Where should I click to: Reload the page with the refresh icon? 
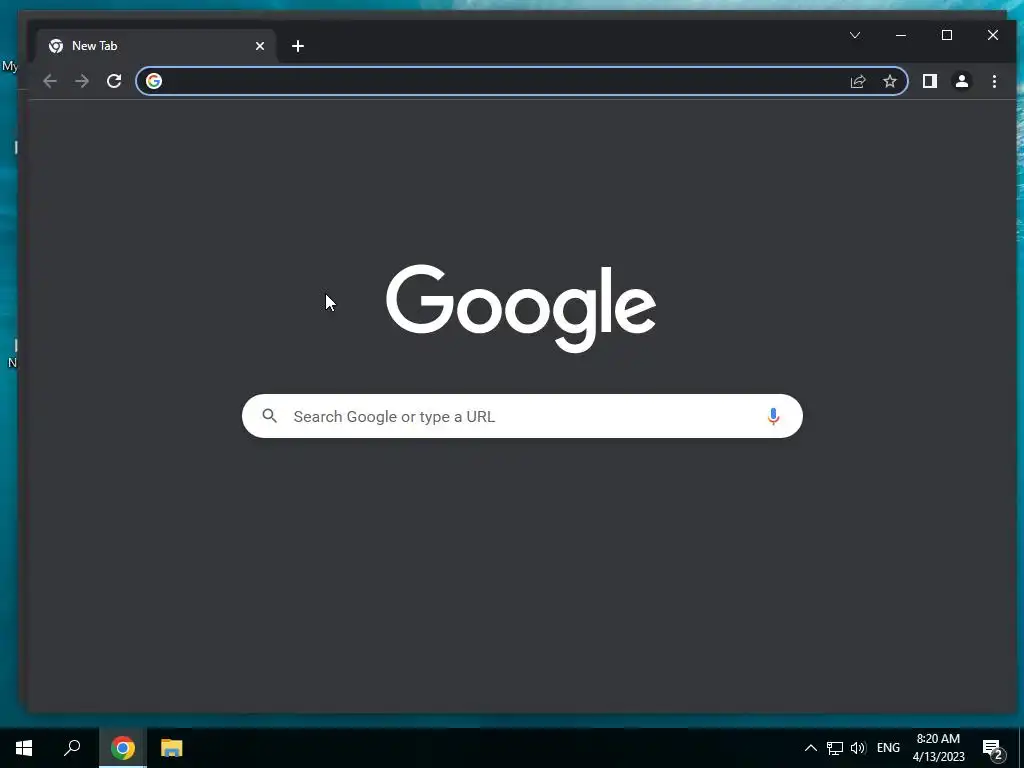click(x=114, y=81)
